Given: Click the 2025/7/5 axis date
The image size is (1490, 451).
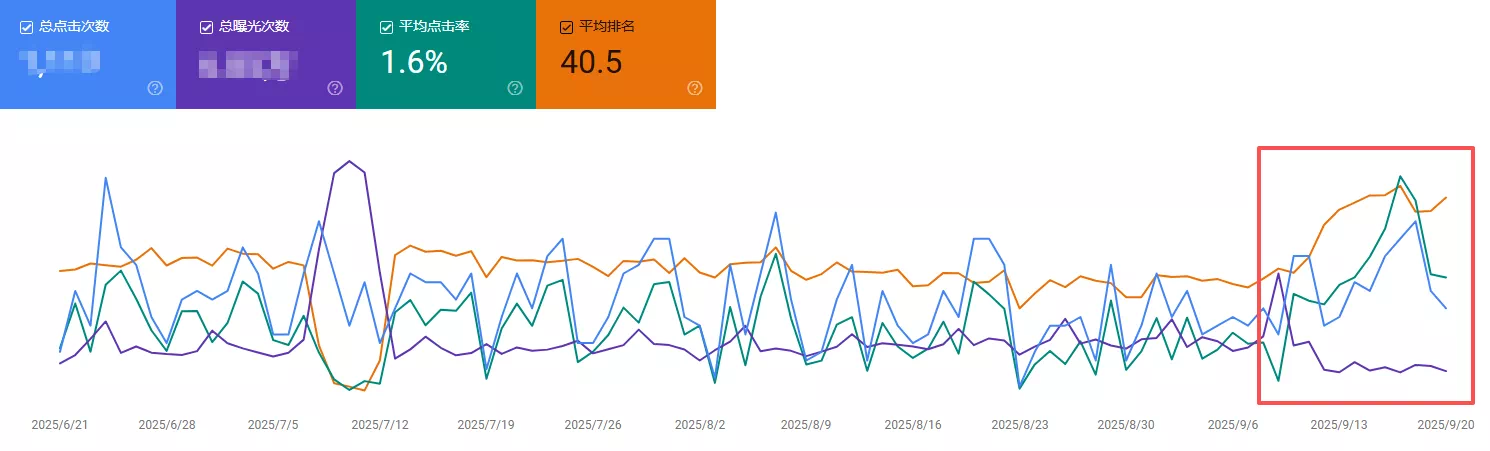Looking at the screenshot, I should (x=273, y=425).
